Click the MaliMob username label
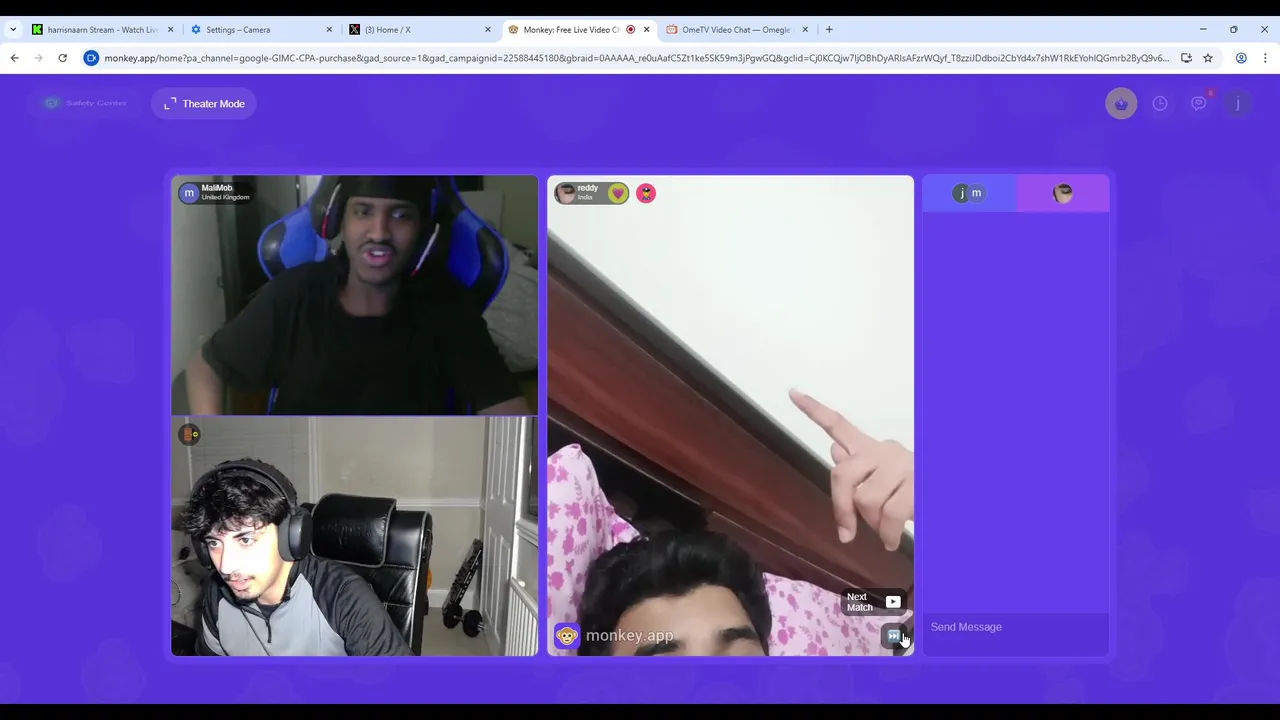Image resolution: width=1280 pixels, height=720 pixels. 217,188
